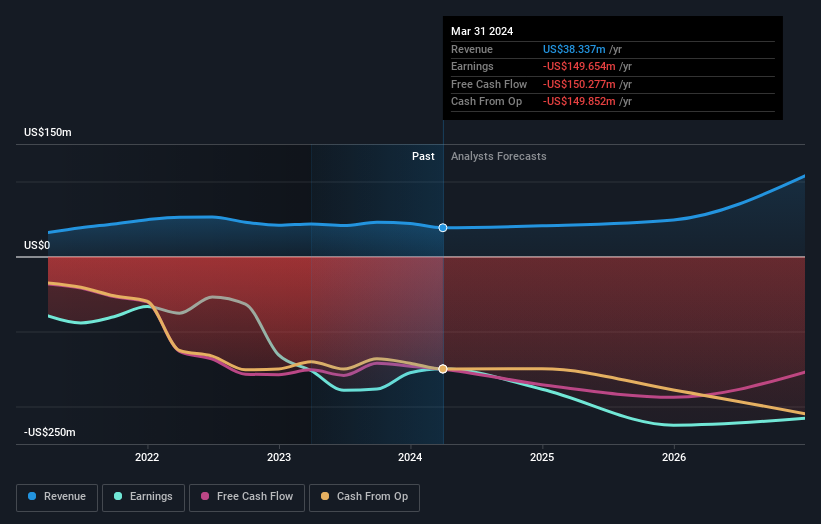Click the US$38.337m revenue value

(x=574, y=49)
